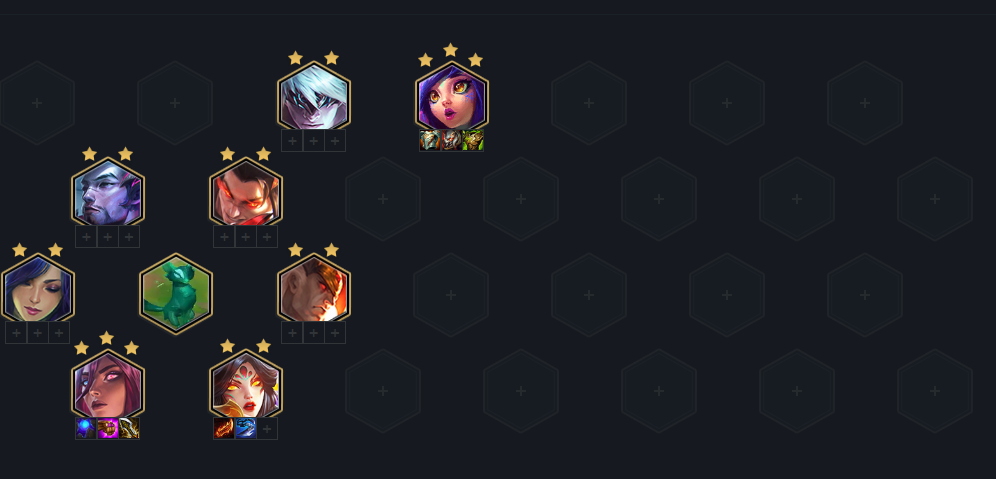This screenshot has width=996, height=479.
Task: Click the bearded Yone champion portrait
Action: coord(107,193)
